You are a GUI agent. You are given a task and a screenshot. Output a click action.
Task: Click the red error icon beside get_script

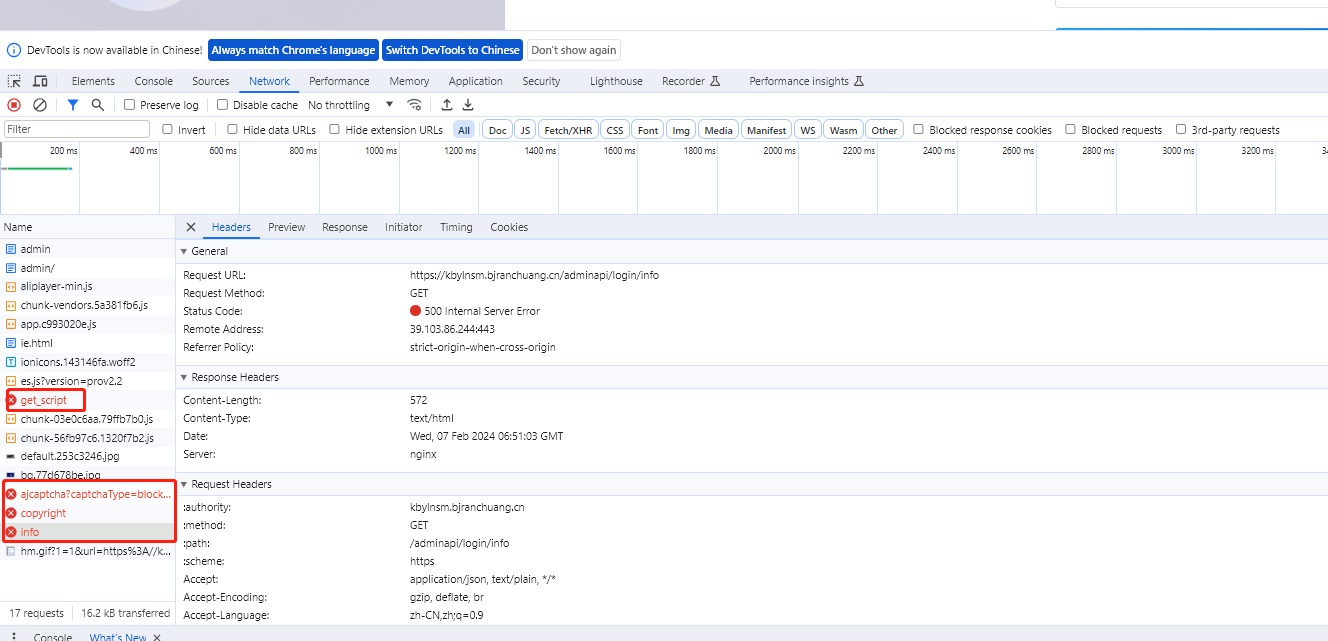11,400
